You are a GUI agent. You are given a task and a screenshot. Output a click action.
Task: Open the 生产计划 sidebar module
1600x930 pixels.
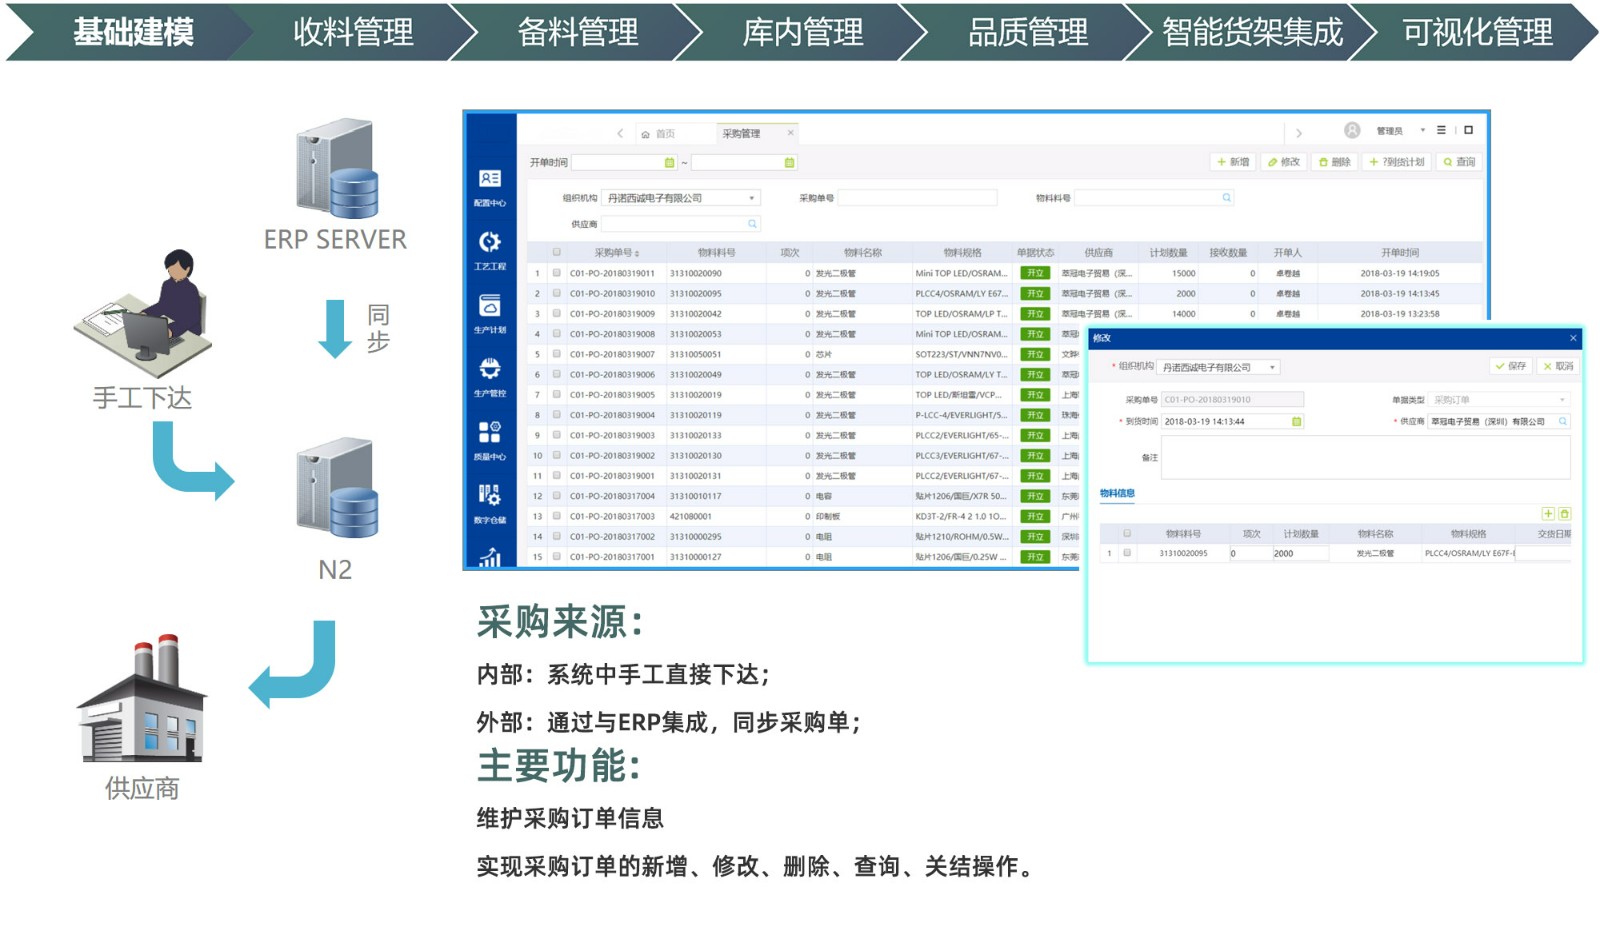tap(489, 311)
